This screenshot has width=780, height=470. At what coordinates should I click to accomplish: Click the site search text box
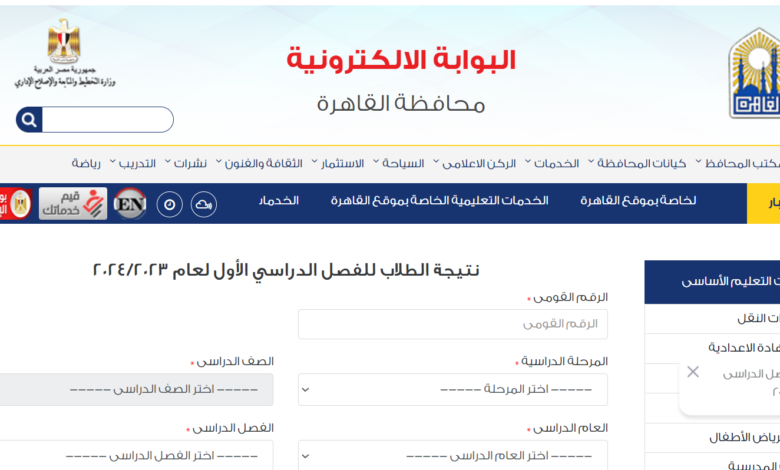tap(107, 120)
